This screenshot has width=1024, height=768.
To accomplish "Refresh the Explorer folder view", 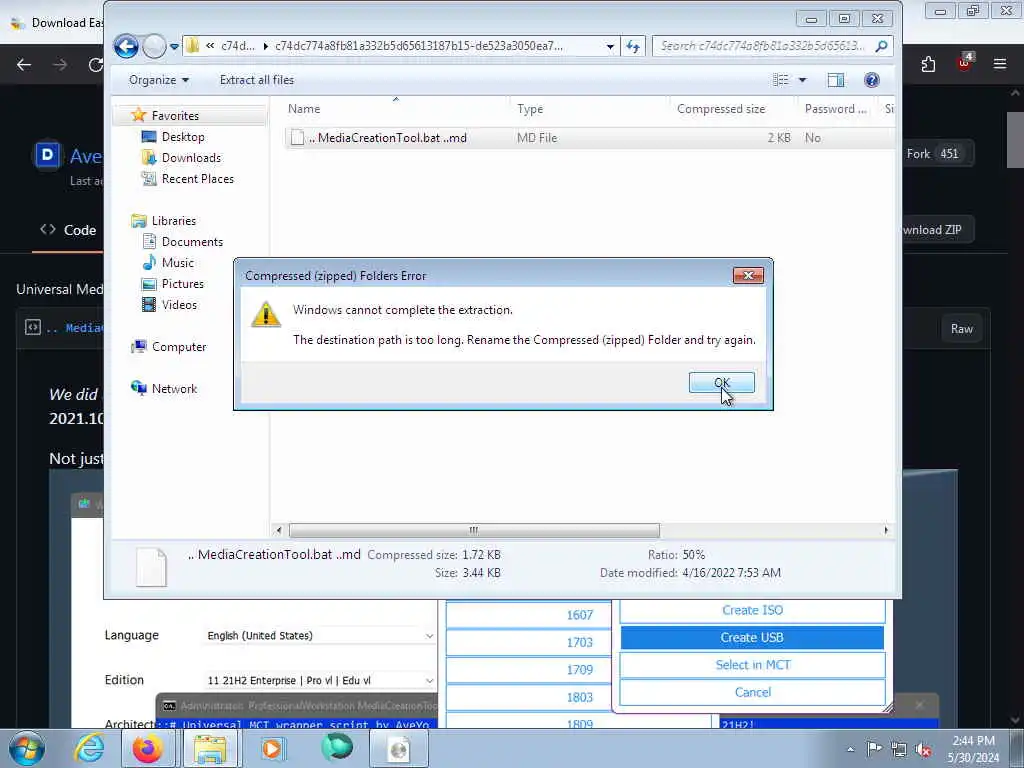I will click(633, 46).
